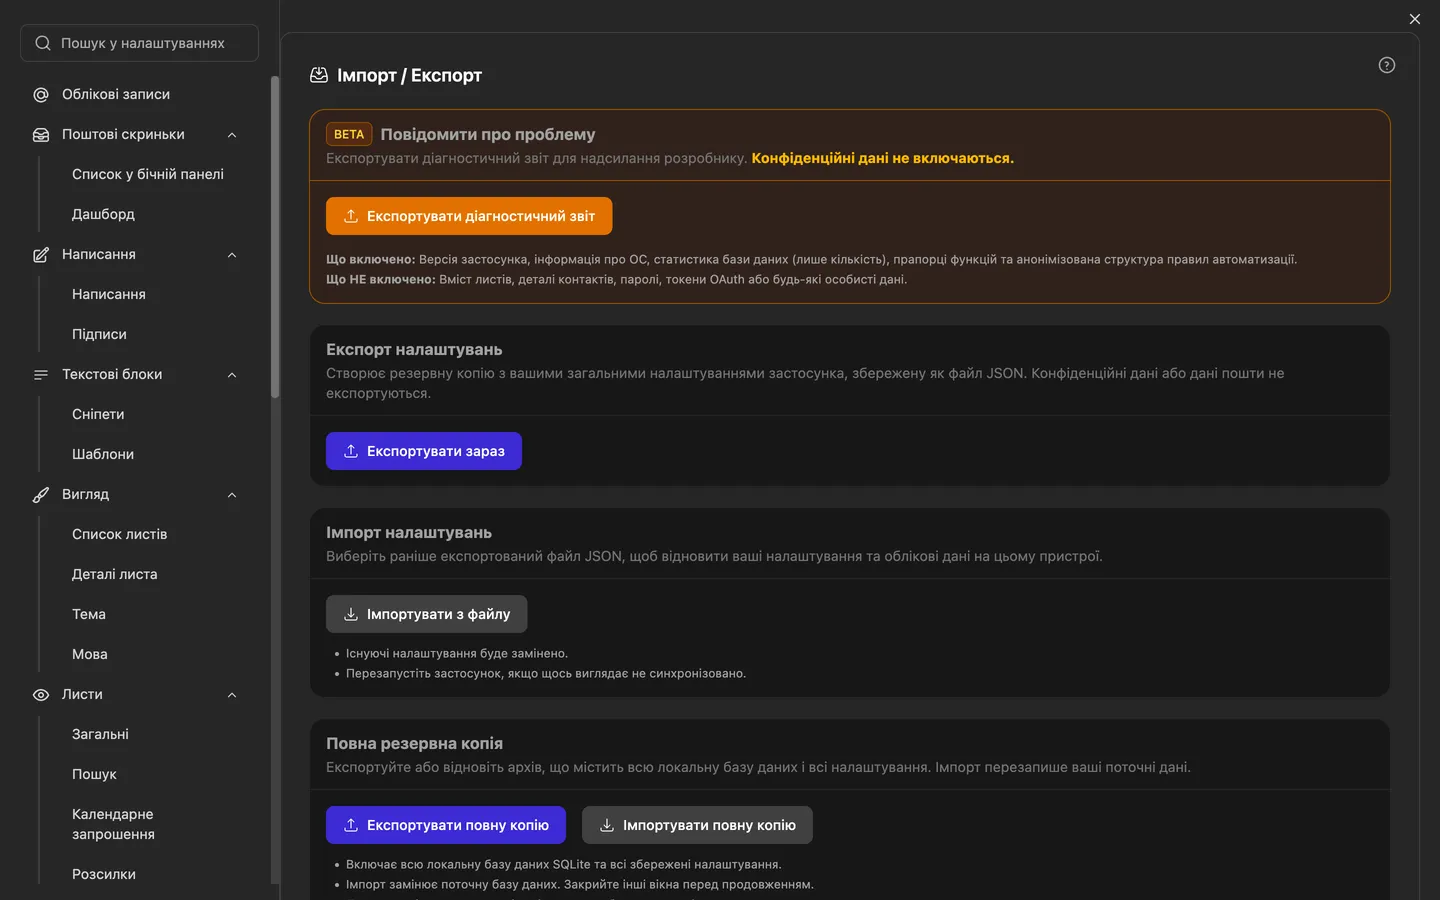Click the Поштові скриньки inbox icon

[41, 135]
